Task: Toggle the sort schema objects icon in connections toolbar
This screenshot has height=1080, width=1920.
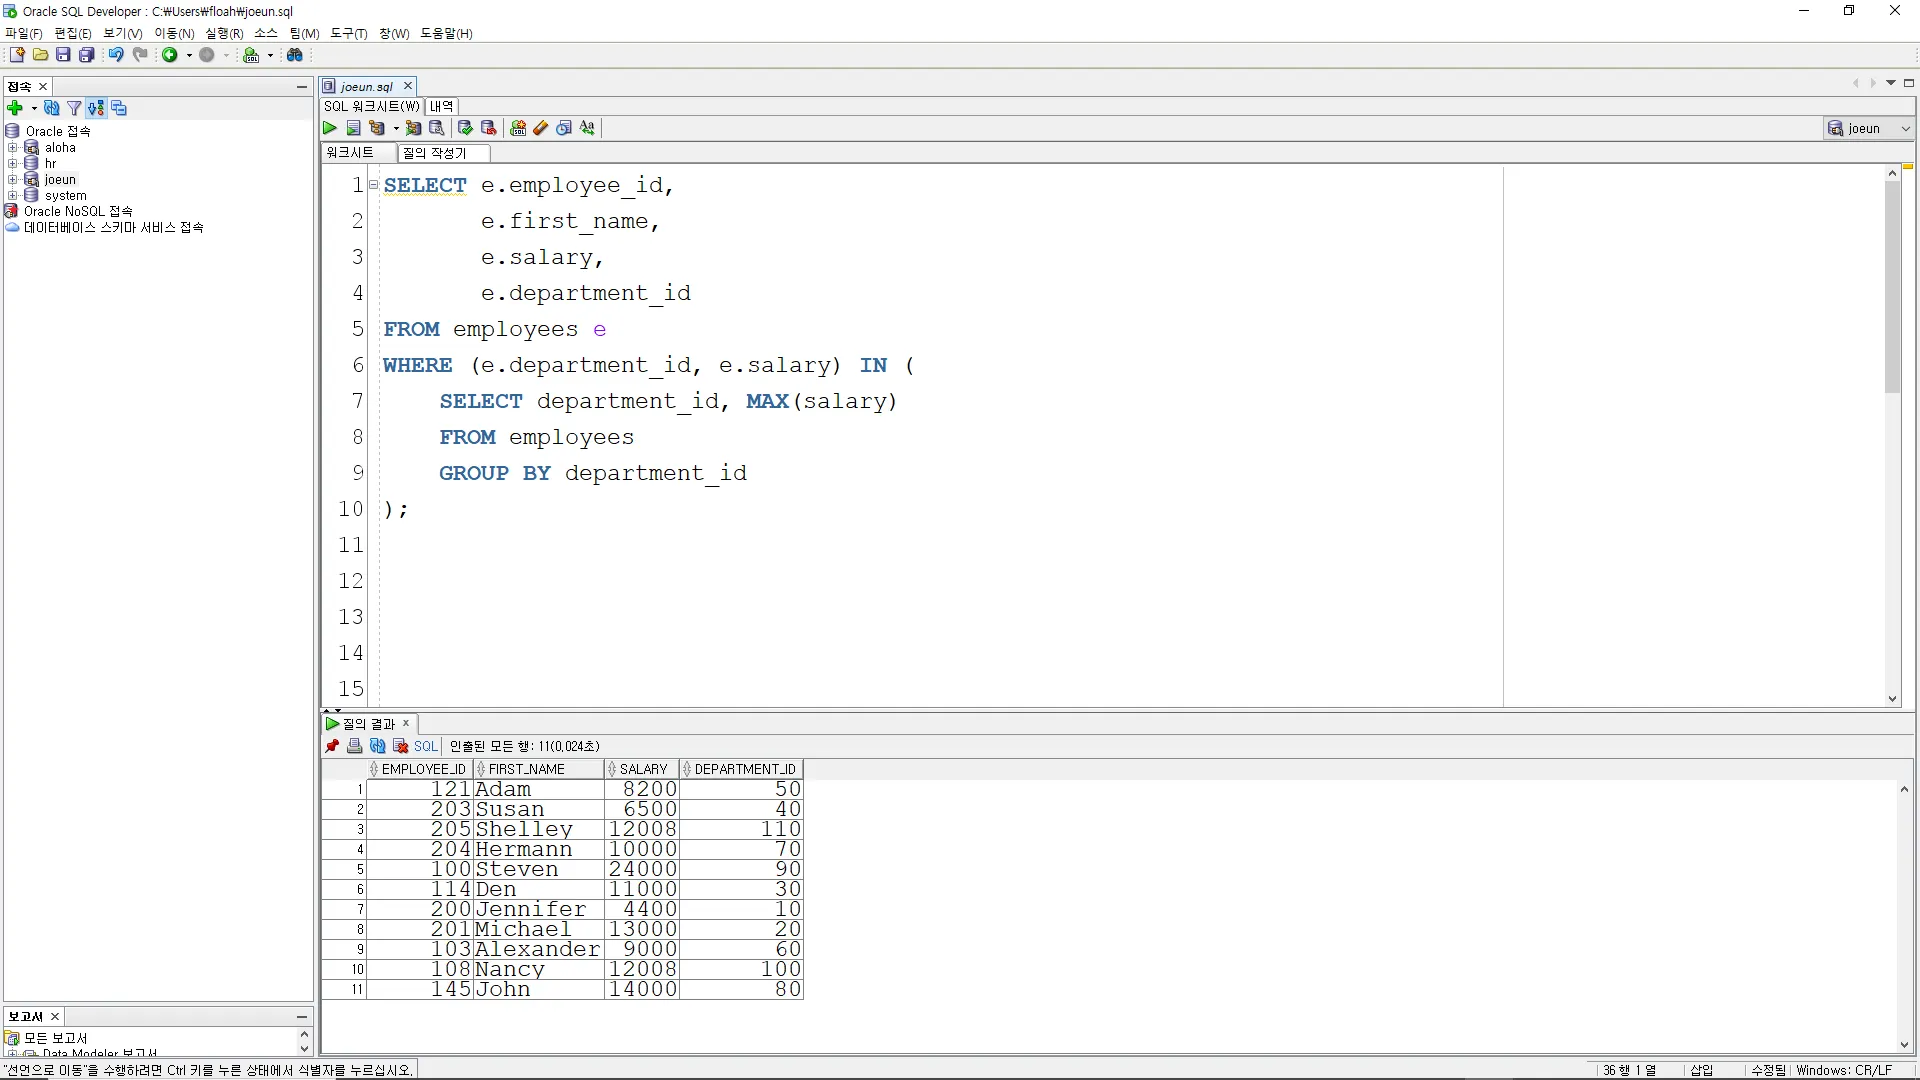Action: click(x=96, y=108)
